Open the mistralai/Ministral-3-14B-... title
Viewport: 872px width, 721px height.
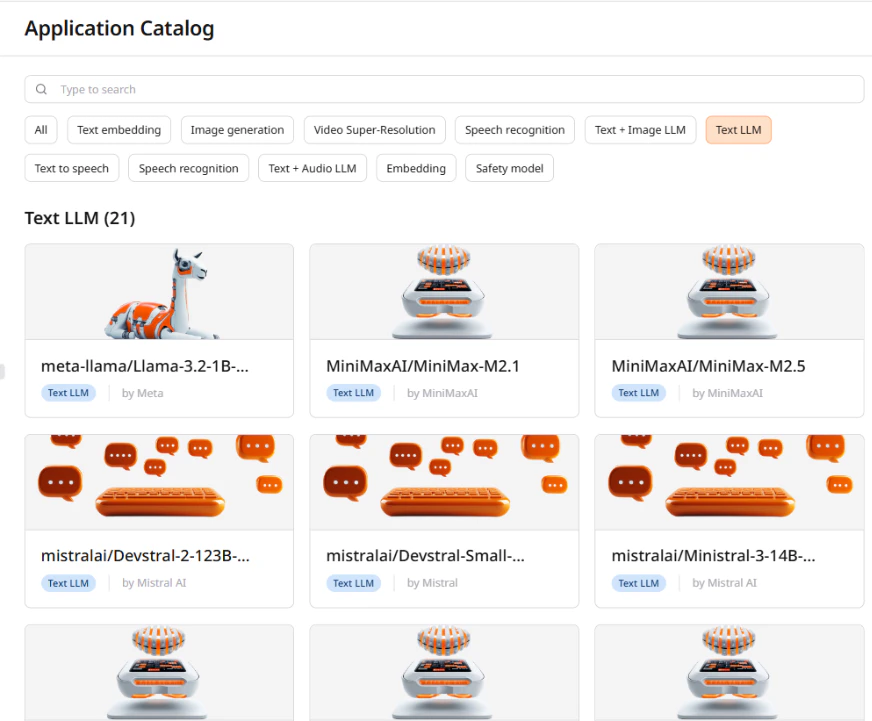tap(713, 556)
